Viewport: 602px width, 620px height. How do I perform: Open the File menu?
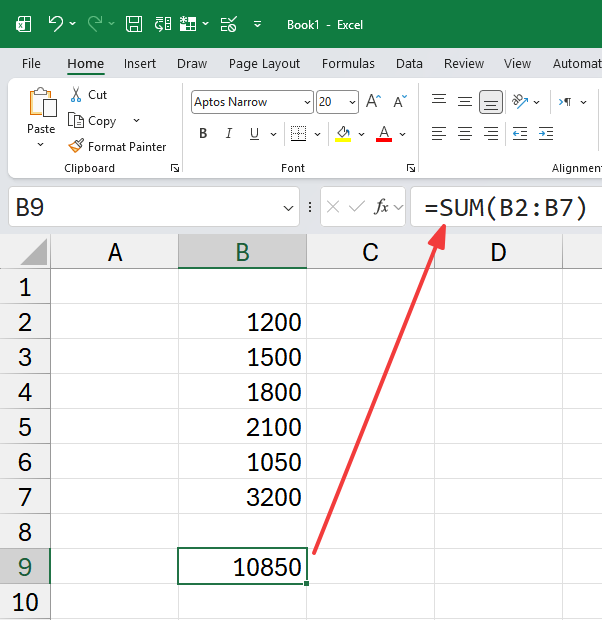pos(31,64)
